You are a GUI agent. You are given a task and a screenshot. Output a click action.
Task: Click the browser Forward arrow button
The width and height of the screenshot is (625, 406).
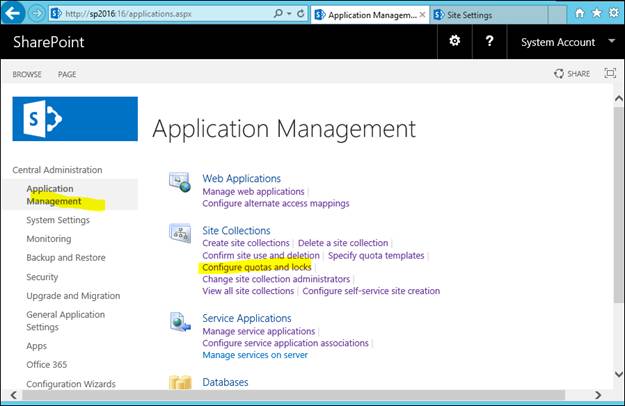click(36, 14)
